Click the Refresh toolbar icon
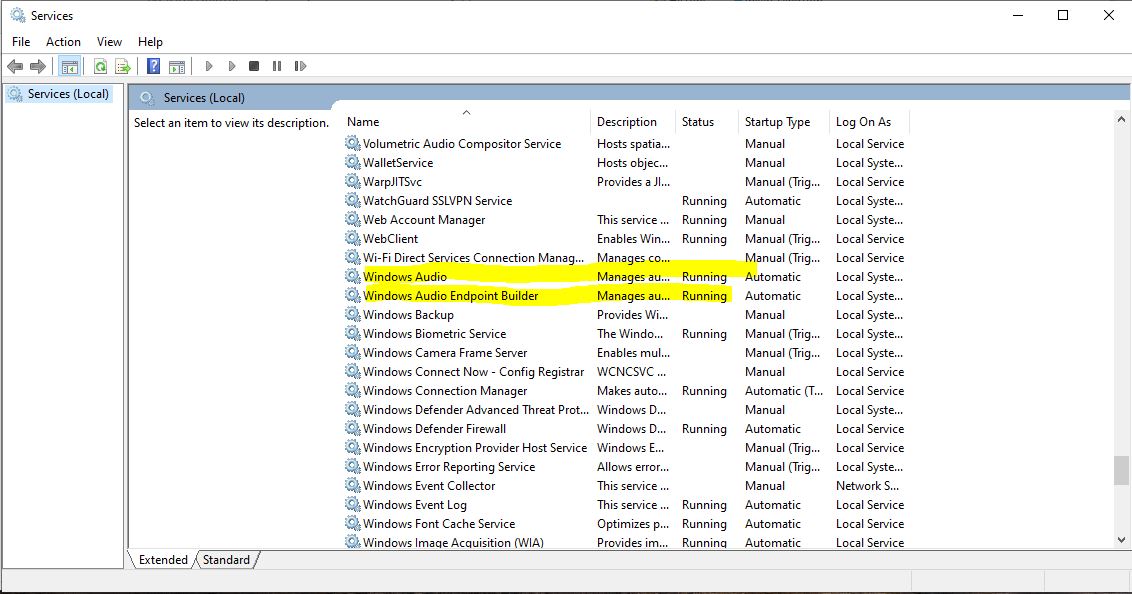 [100, 67]
